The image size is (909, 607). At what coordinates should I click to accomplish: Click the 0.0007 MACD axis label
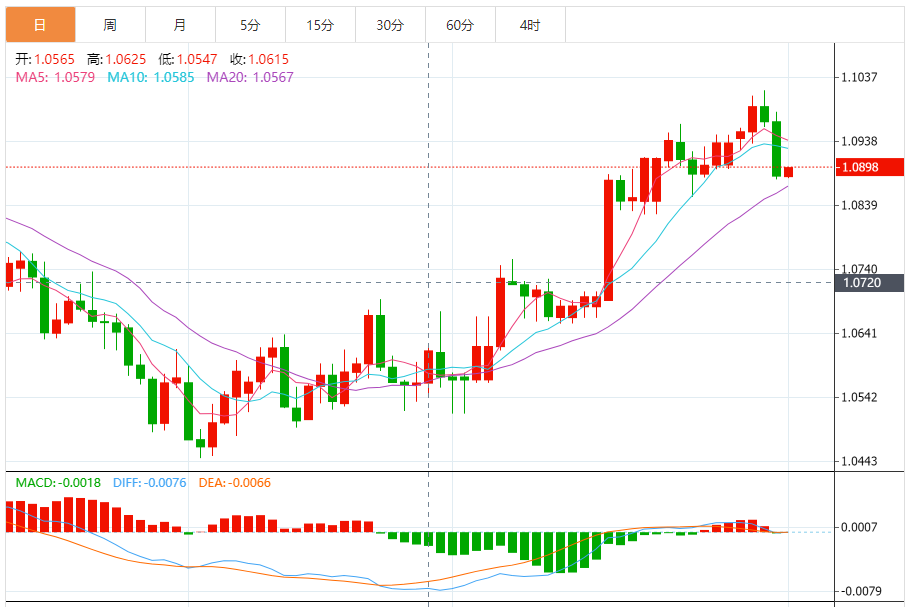pyautogui.click(x=859, y=527)
